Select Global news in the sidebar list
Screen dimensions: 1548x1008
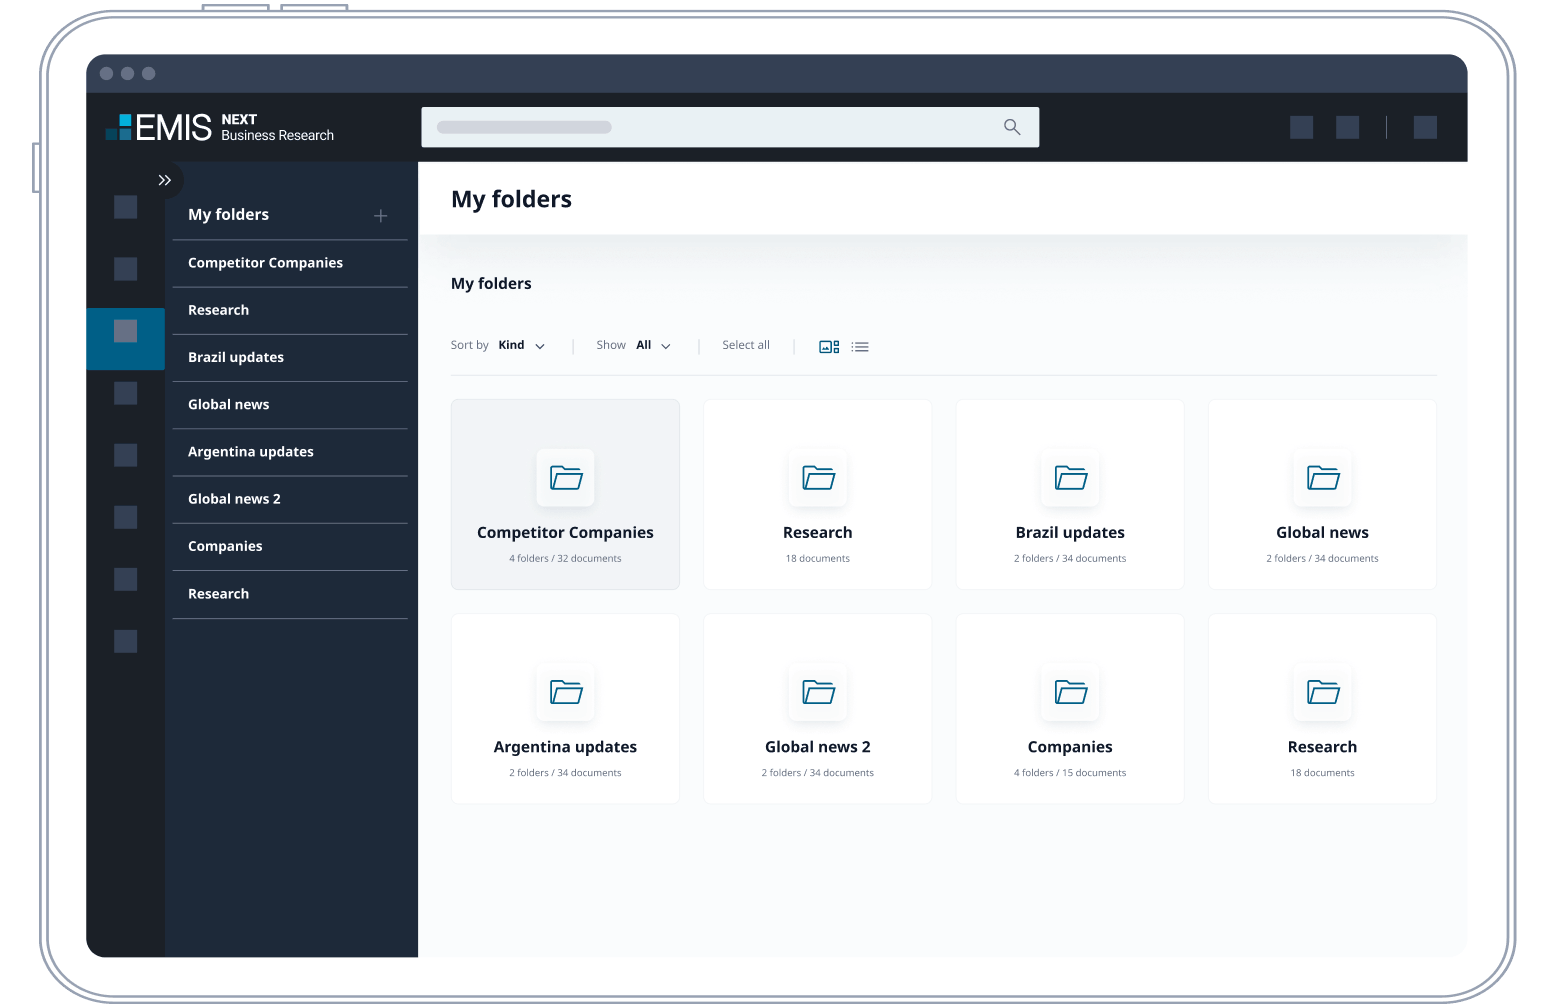pos(229,405)
